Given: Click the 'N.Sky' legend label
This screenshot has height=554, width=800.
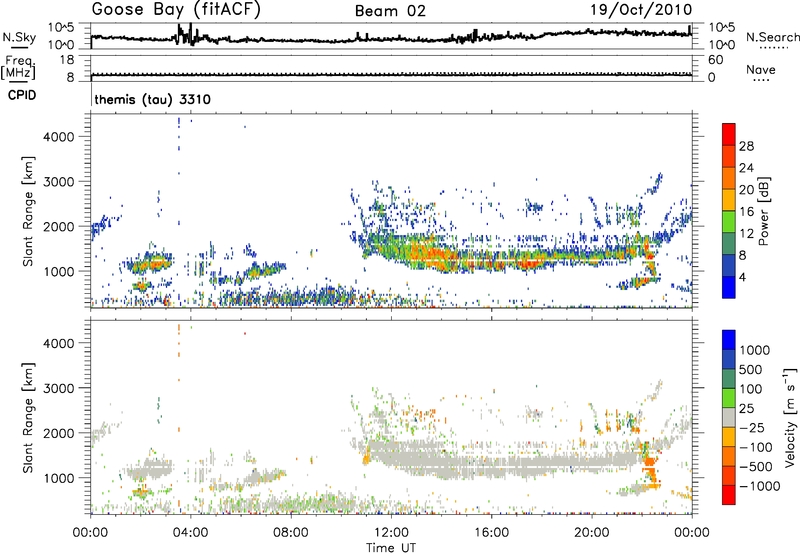Looking at the screenshot, I should pos(19,37).
